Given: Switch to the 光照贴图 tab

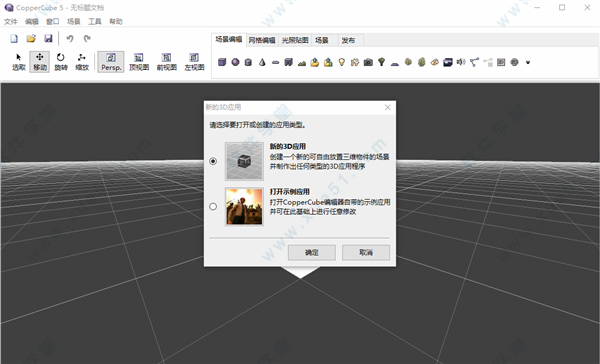Looking at the screenshot, I should [295, 40].
